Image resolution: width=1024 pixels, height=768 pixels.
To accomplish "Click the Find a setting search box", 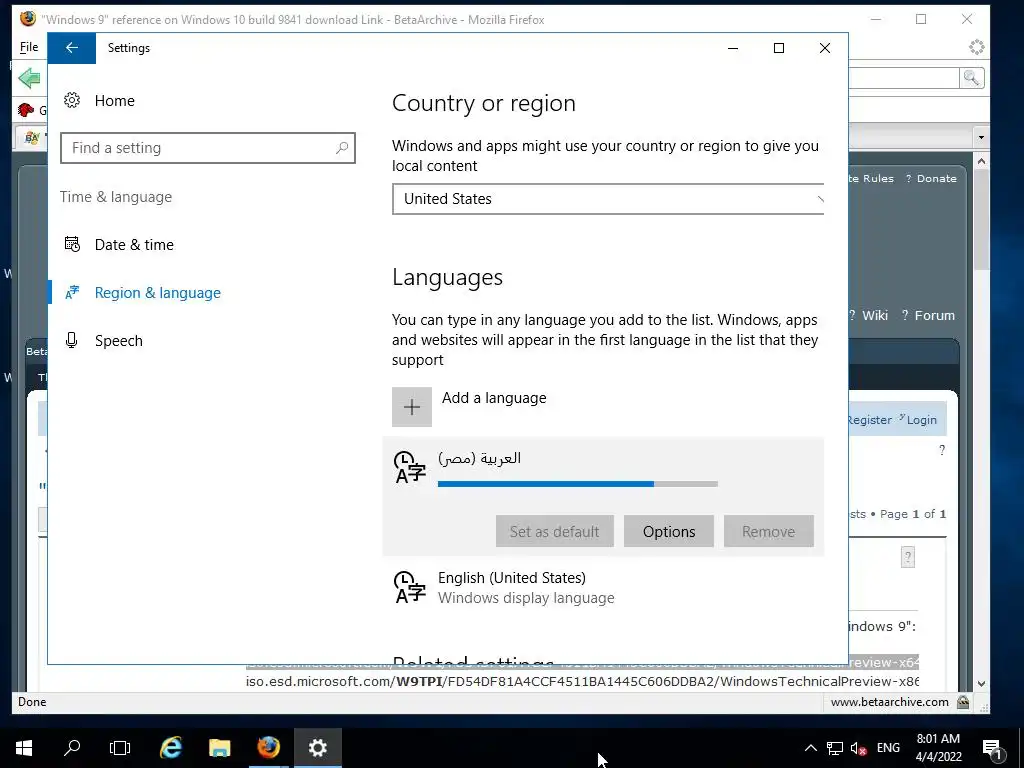I will pos(208,148).
